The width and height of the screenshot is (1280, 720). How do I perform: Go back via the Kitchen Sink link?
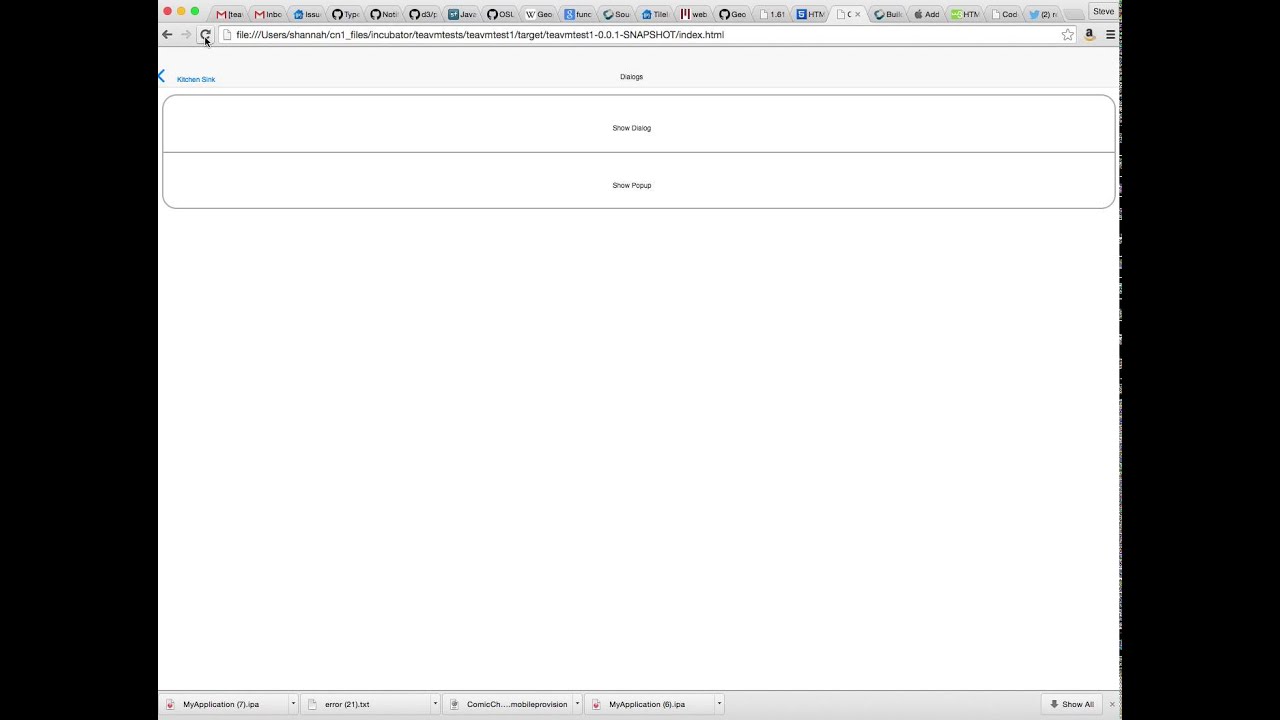pyautogui.click(x=196, y=79)
